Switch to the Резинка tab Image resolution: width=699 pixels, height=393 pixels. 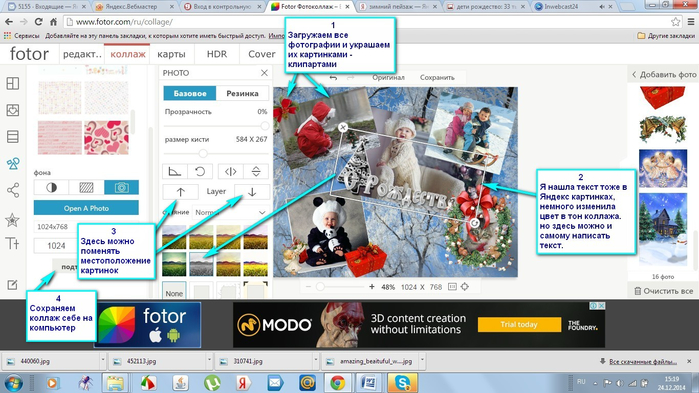point(242,93)
